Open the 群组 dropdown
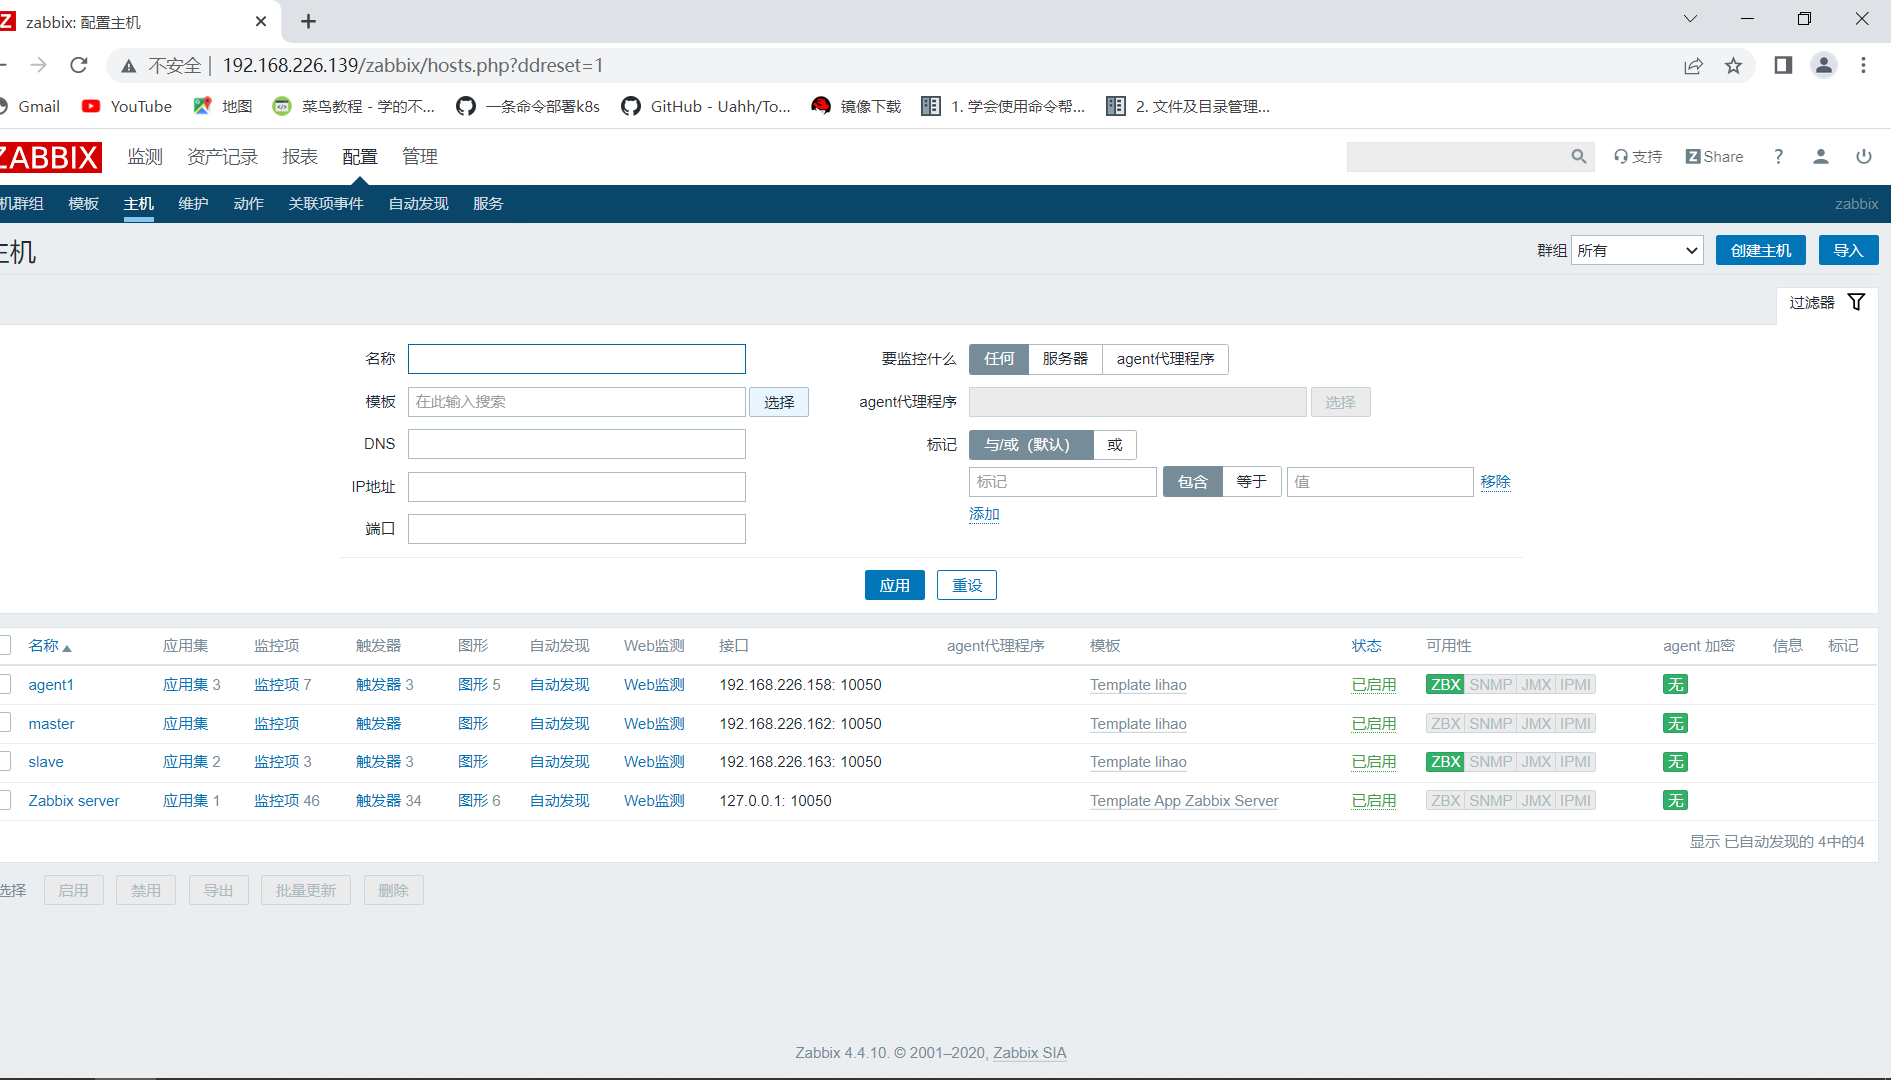The width and height of the screenshot is (1891, 1080). tap(1637, 250)
